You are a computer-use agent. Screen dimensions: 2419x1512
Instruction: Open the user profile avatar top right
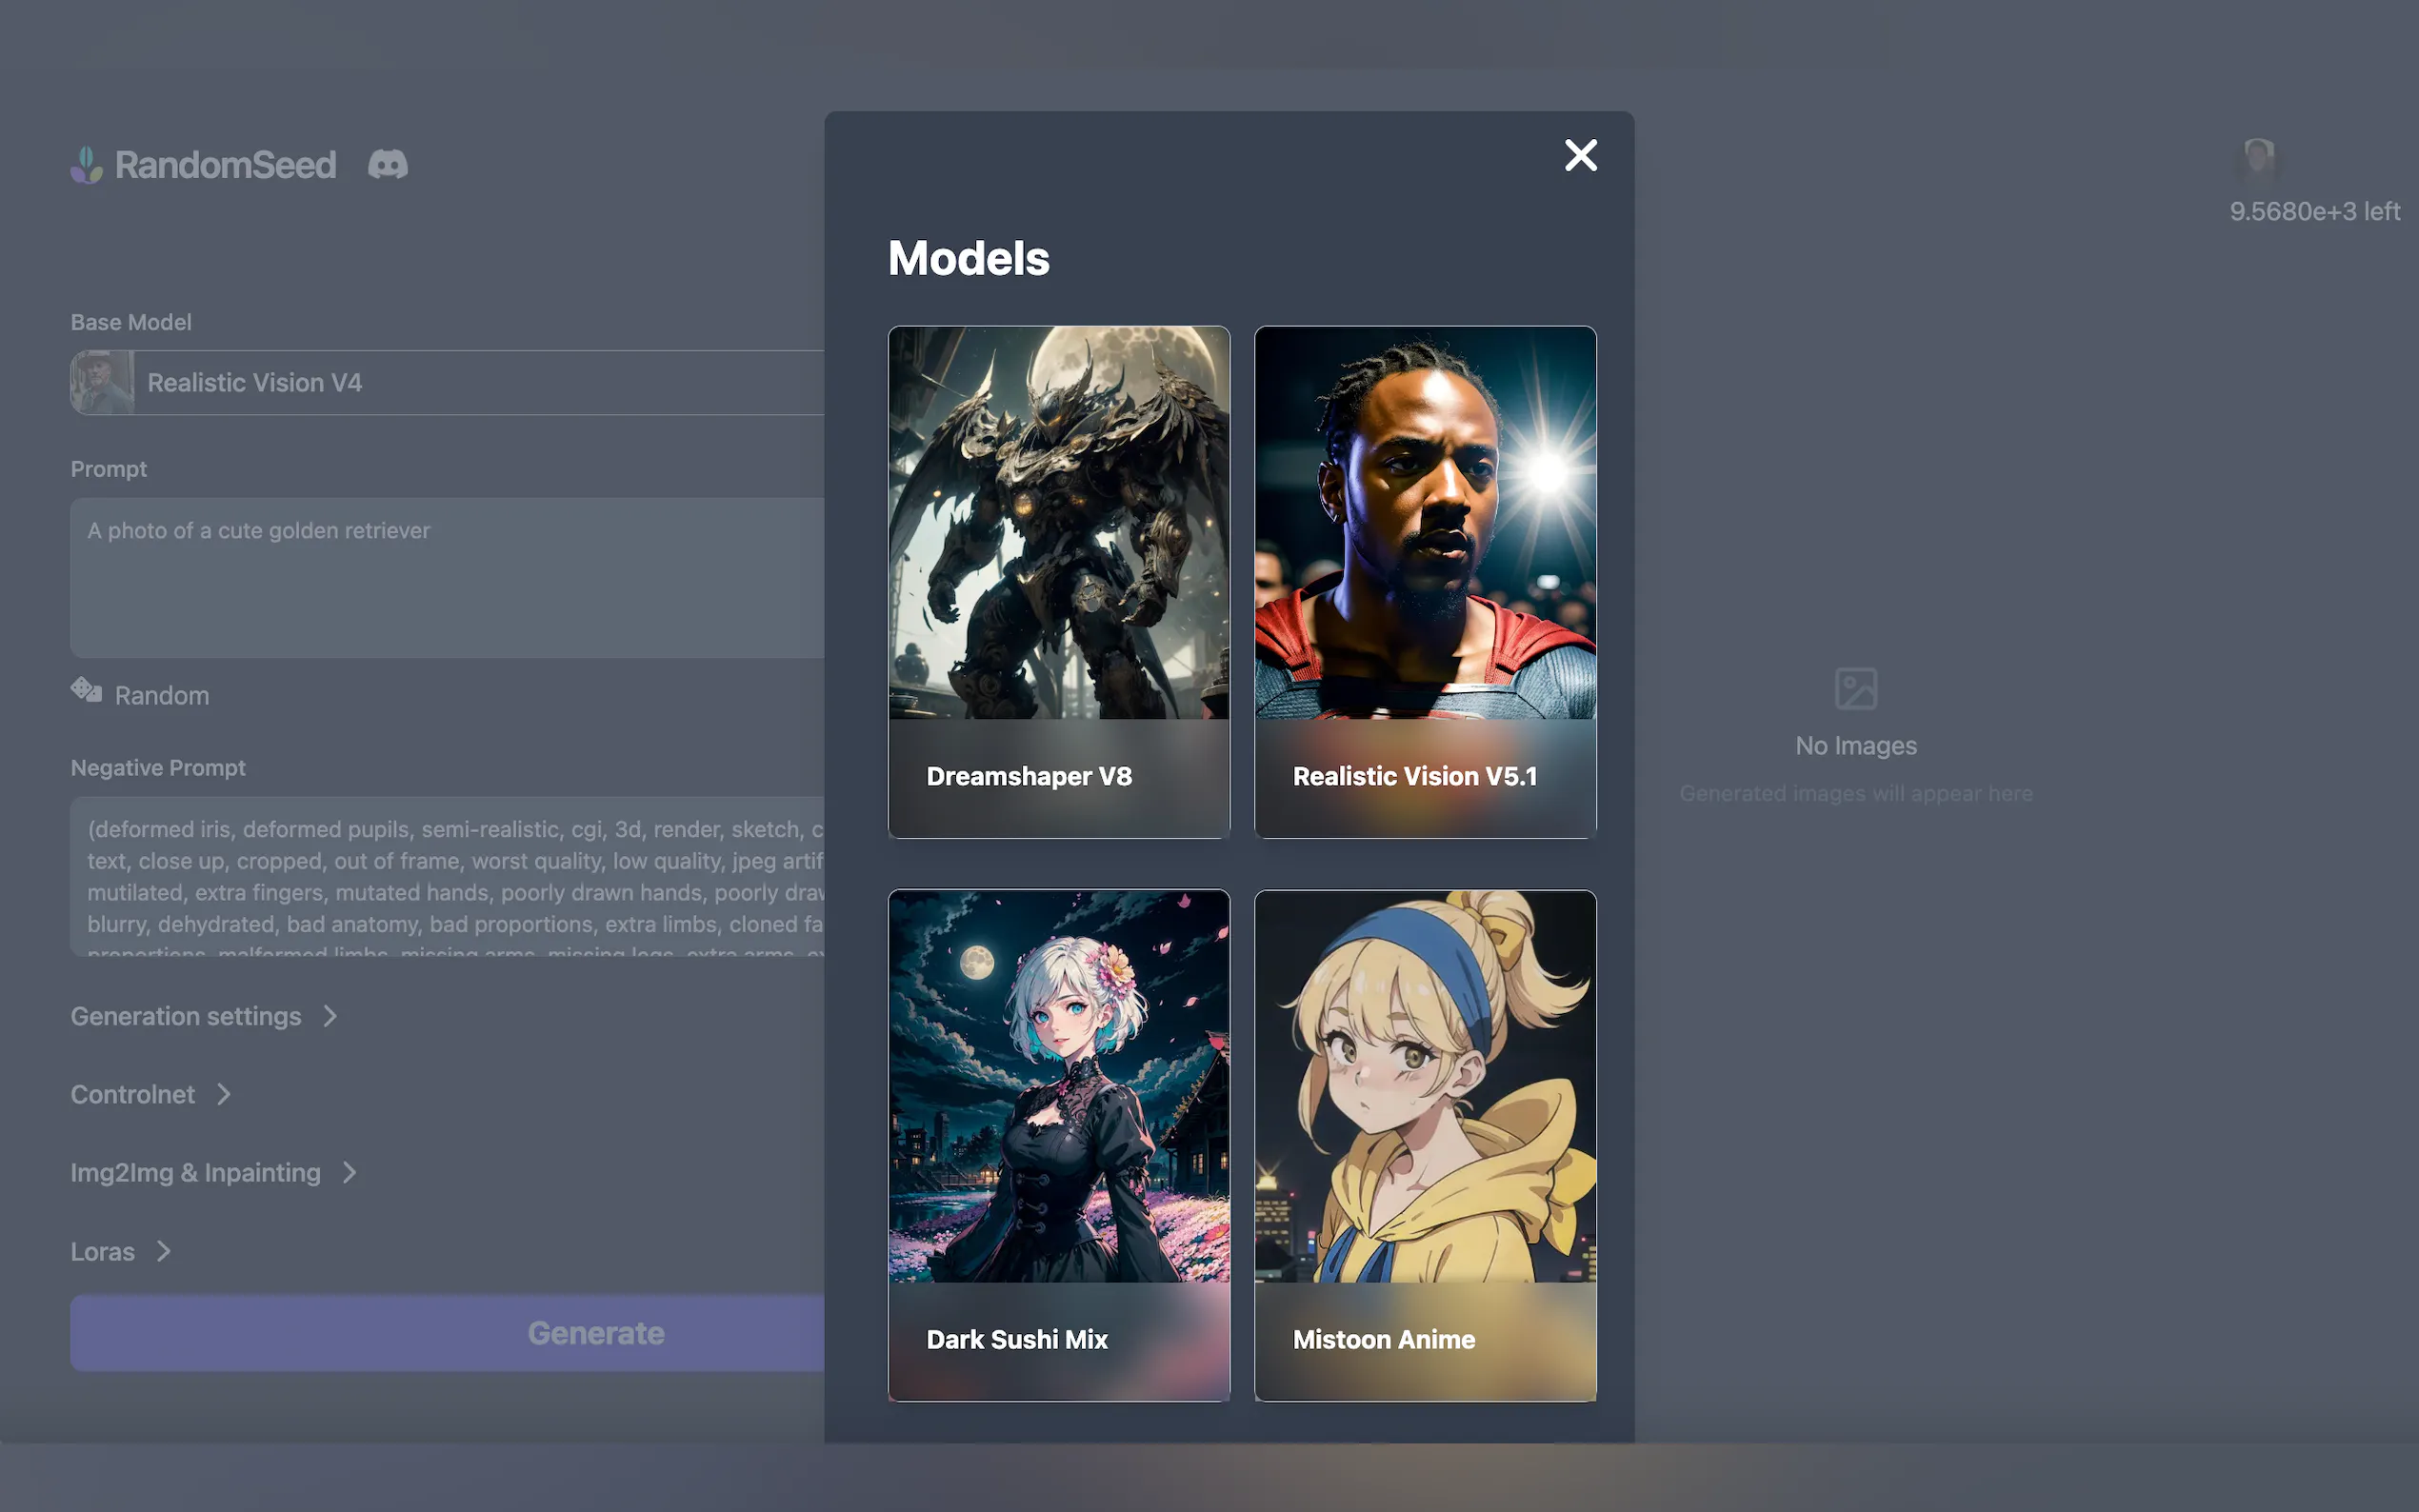[x=2257, y=158]
